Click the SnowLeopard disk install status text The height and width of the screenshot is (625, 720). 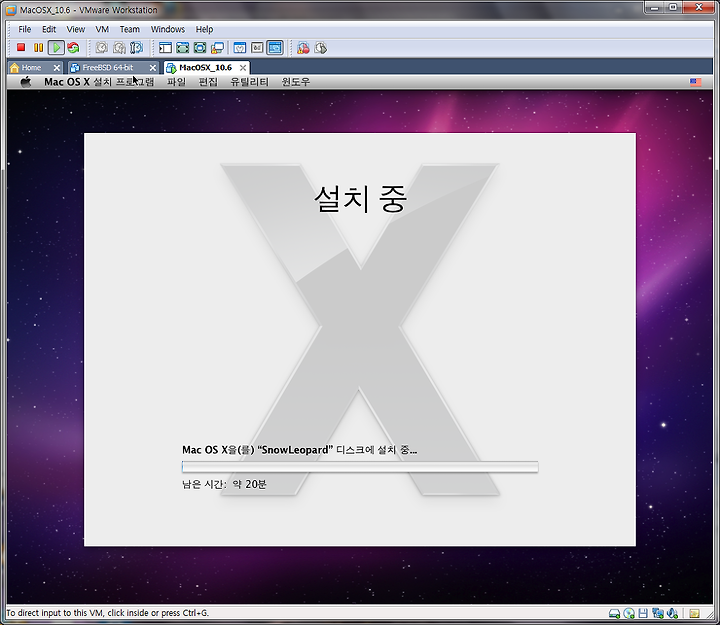pos(300,450)
